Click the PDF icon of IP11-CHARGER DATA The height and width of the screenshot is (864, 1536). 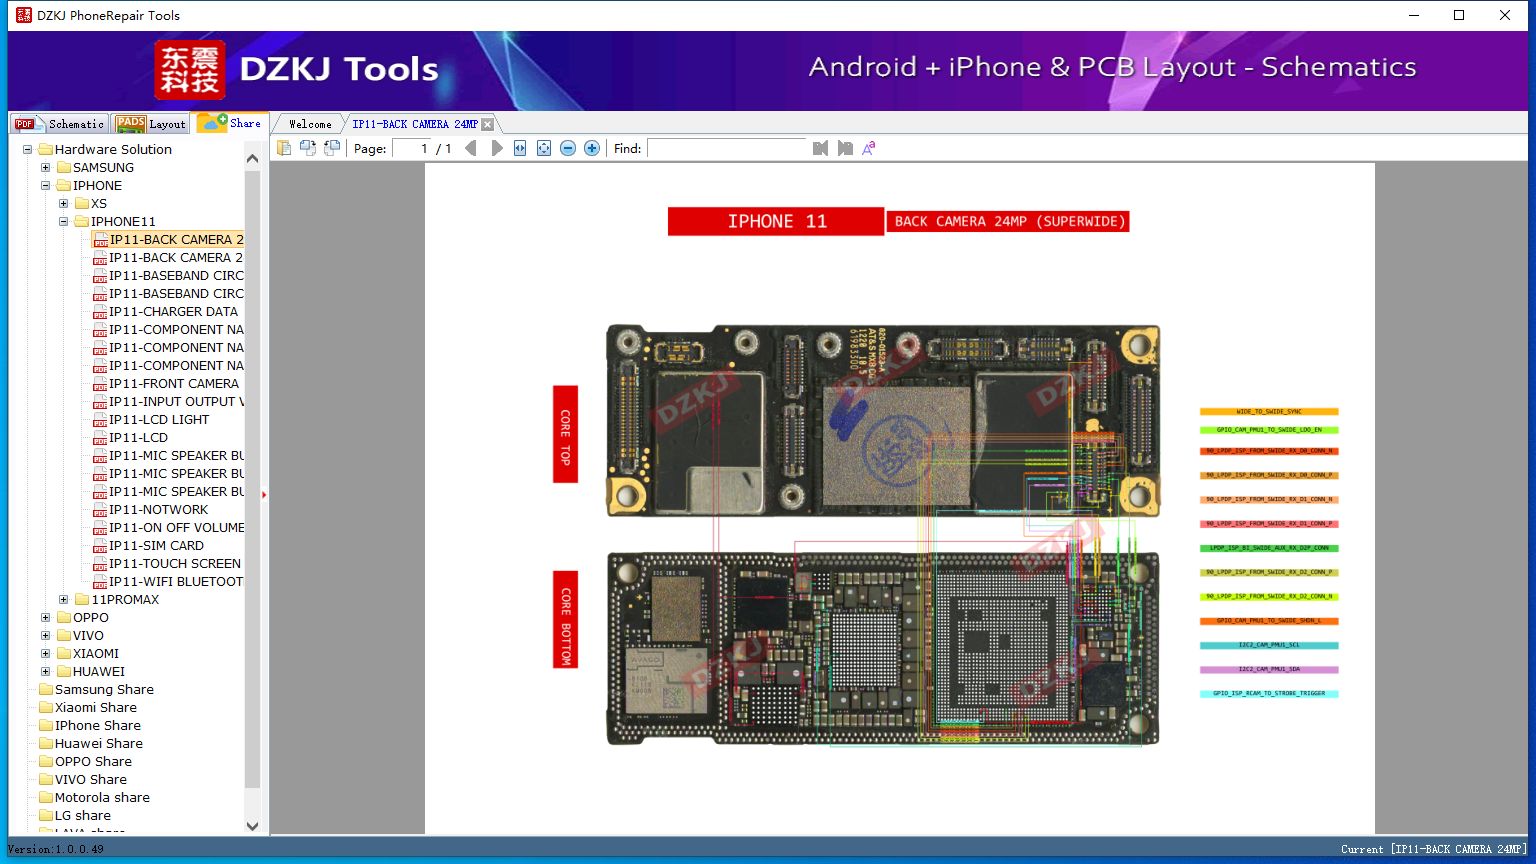tap(100, 312)
